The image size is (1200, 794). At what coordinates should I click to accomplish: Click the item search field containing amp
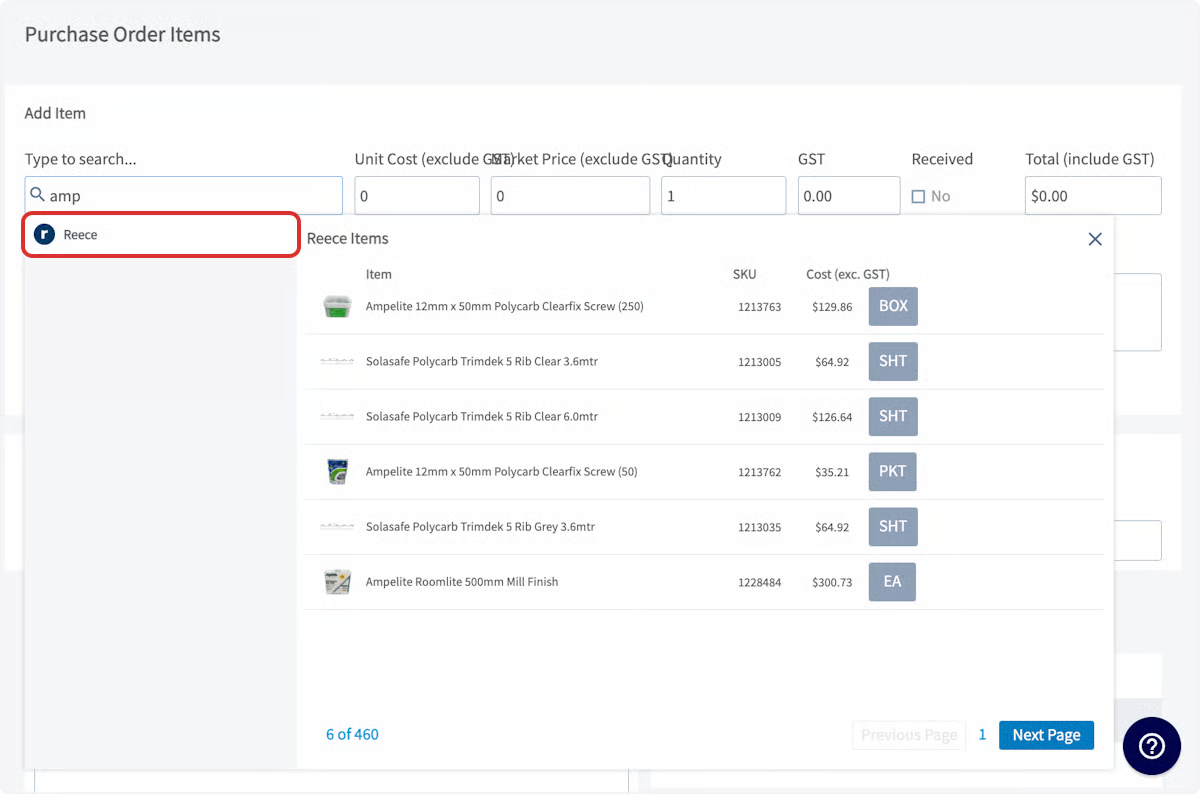click(184, 195)
